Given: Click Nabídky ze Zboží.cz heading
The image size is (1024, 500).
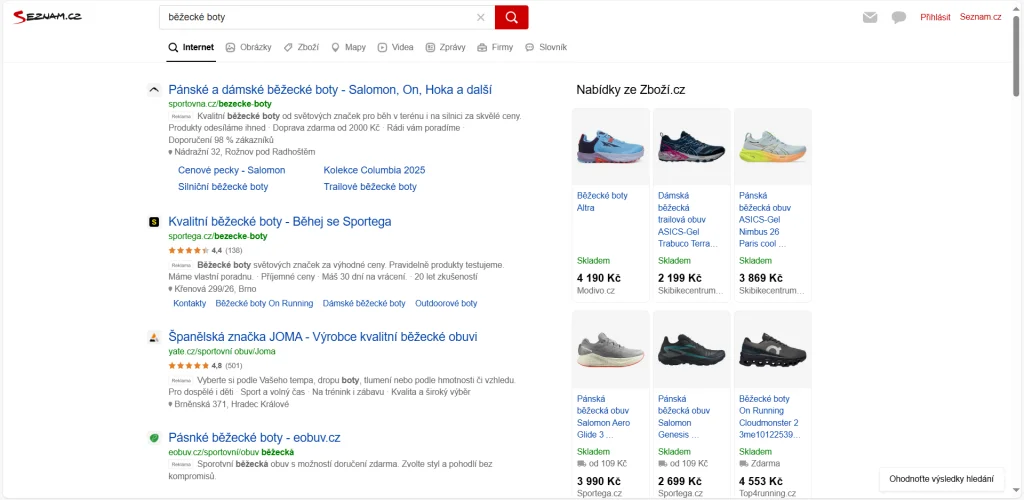Looking at the screenshot, I should (x=630, y=90).
